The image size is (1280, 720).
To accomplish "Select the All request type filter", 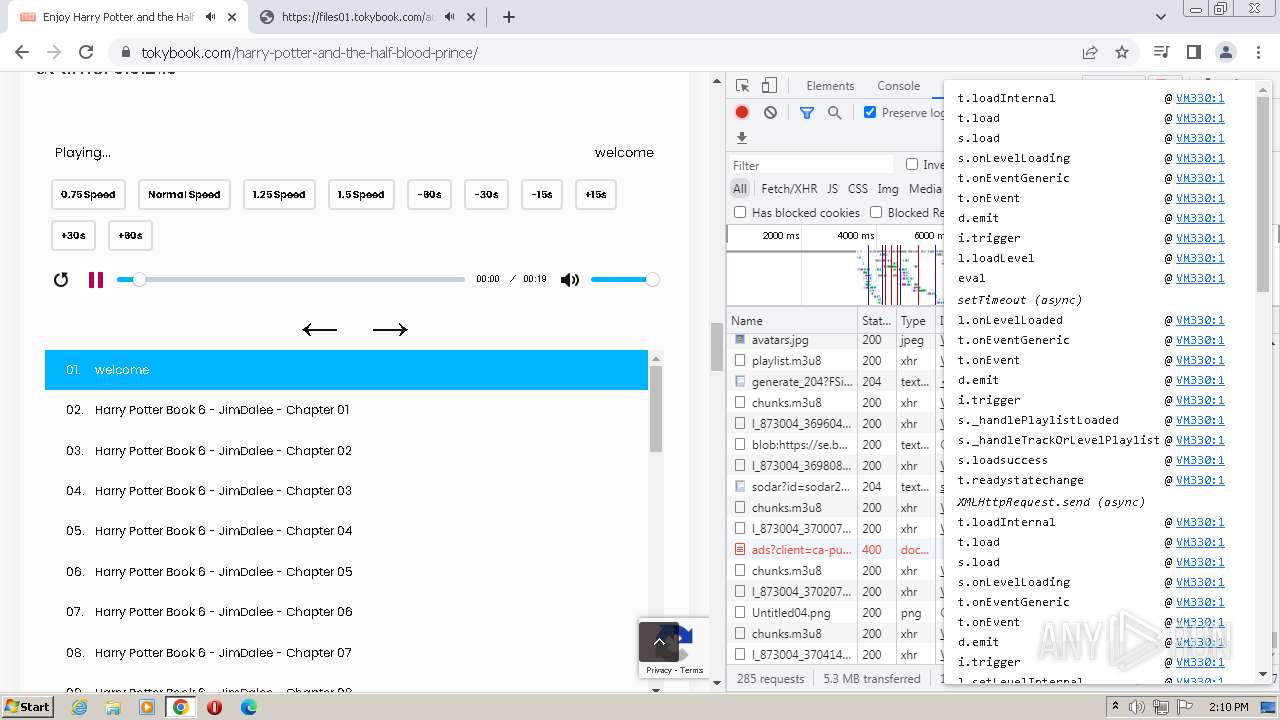I will [740, 188].
